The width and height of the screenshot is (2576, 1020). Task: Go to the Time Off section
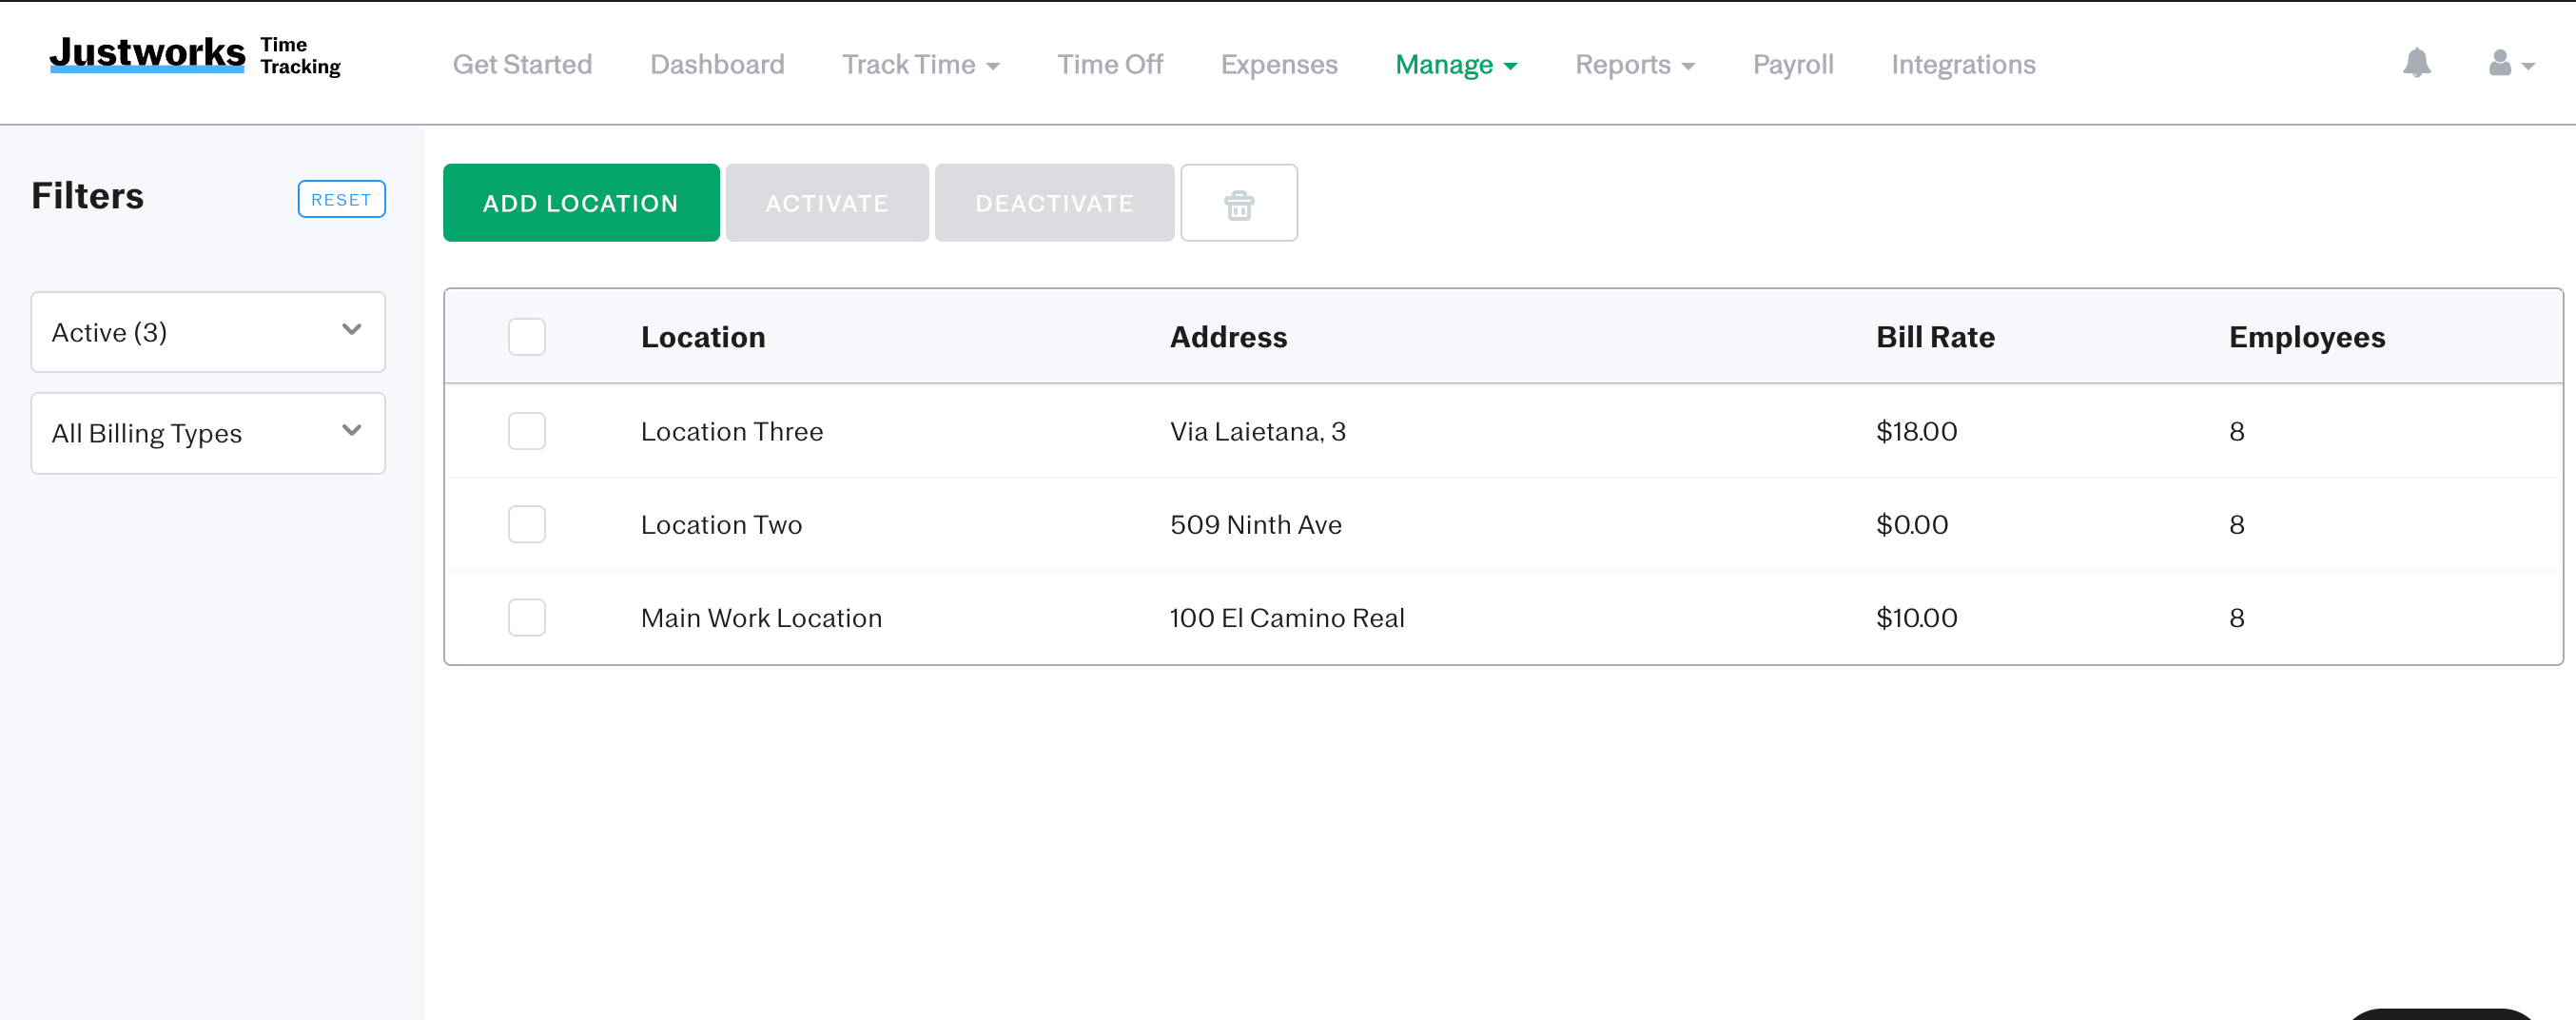click(1110, 63)
